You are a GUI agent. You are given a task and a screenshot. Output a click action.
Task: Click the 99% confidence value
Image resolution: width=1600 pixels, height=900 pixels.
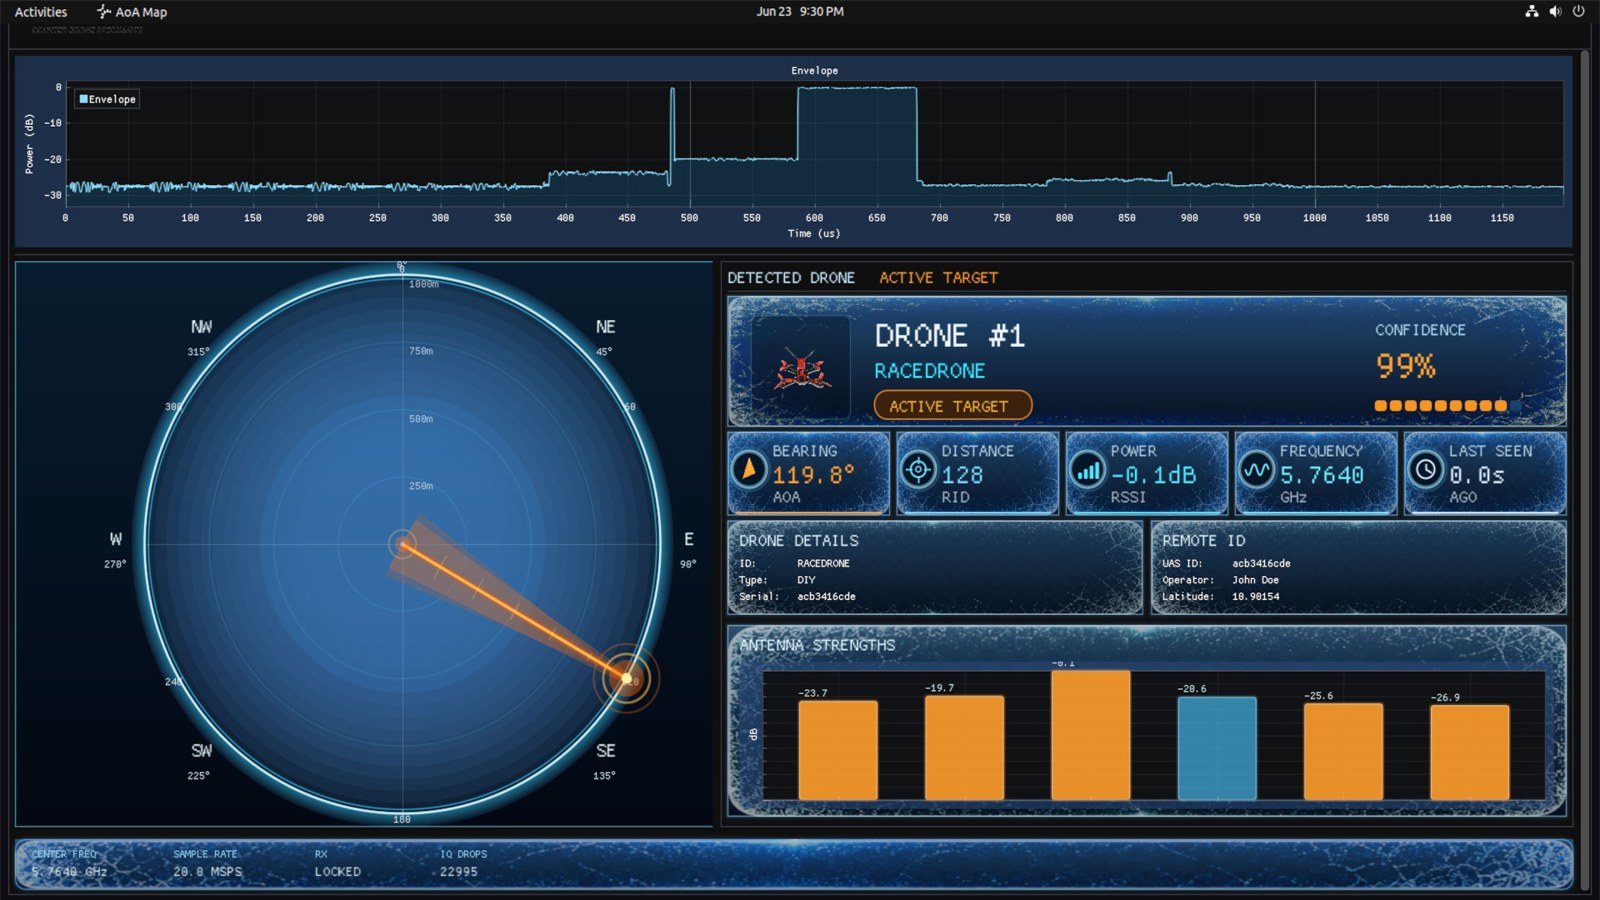(x=1406, y=366)
